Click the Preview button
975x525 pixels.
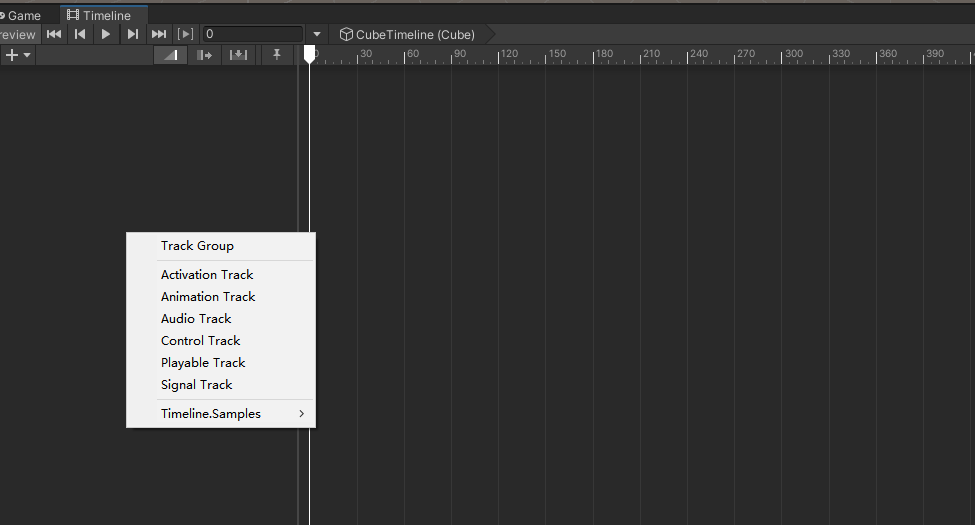(x=17, y=34)
